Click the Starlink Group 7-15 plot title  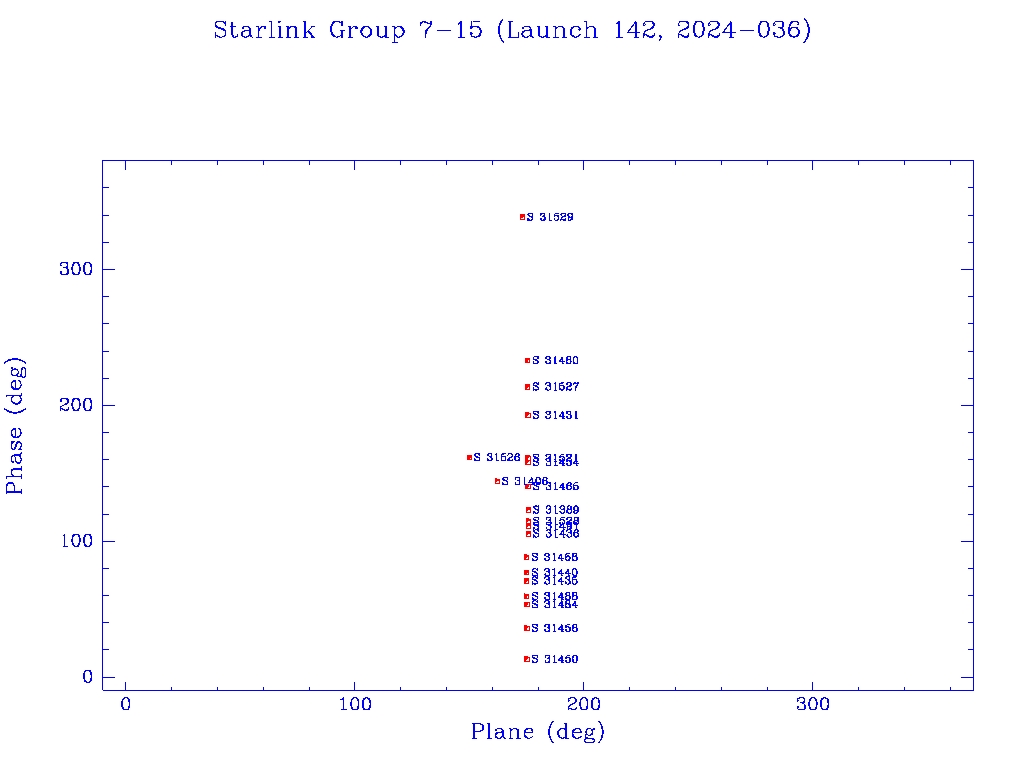[512, 31]
